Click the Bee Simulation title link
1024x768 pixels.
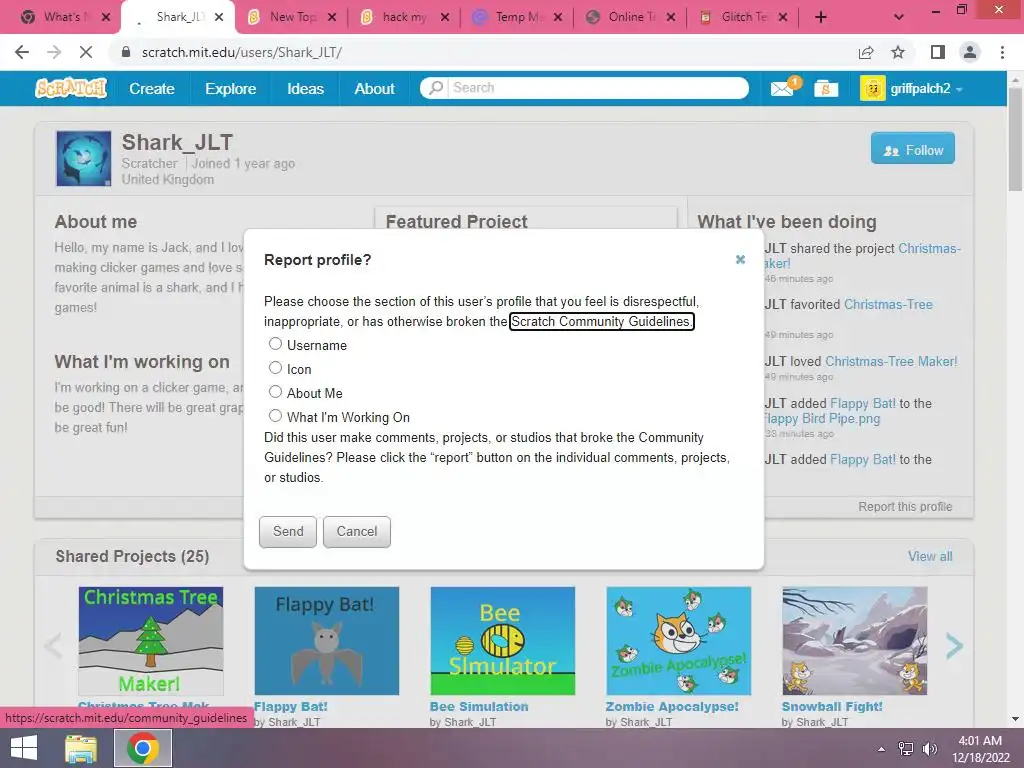[479, 707]
